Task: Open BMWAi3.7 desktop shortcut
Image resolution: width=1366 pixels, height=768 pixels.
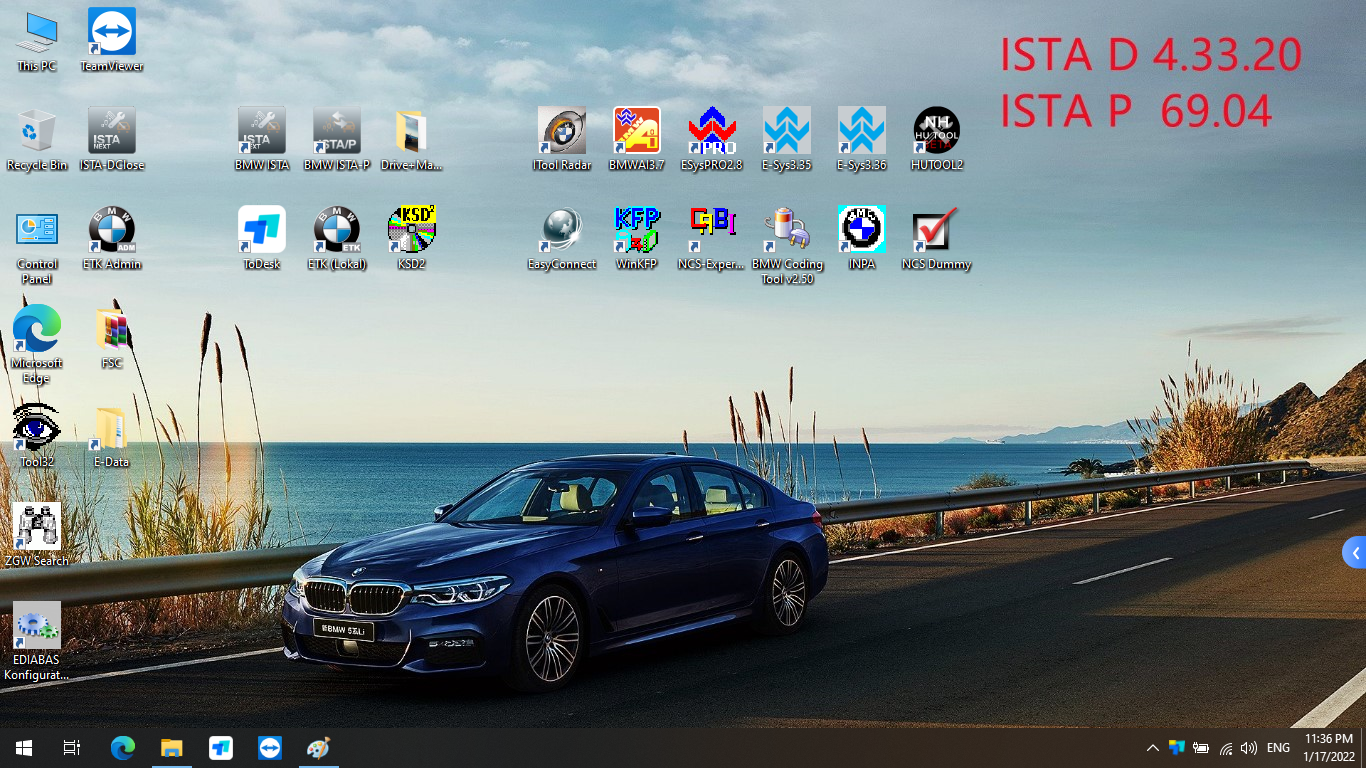Action: pyautogui.click(x=637, y=139)
